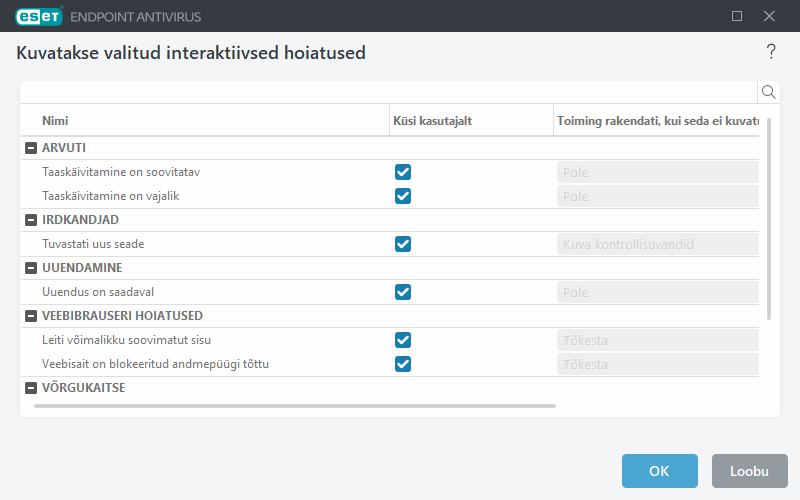Open help via the question mark icon
Viewport: 800px width, 500px height.
pos(771,52)
